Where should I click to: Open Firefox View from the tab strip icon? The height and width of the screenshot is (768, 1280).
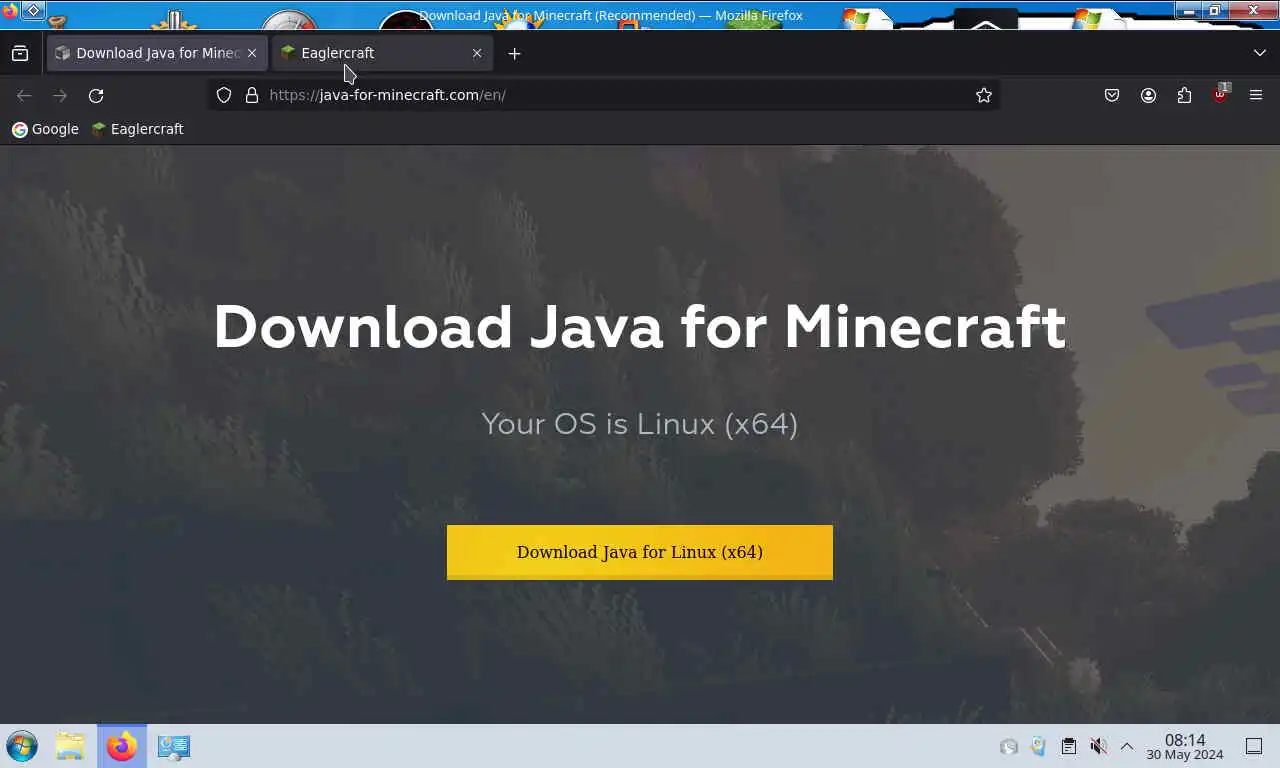[x=20, y=53]
